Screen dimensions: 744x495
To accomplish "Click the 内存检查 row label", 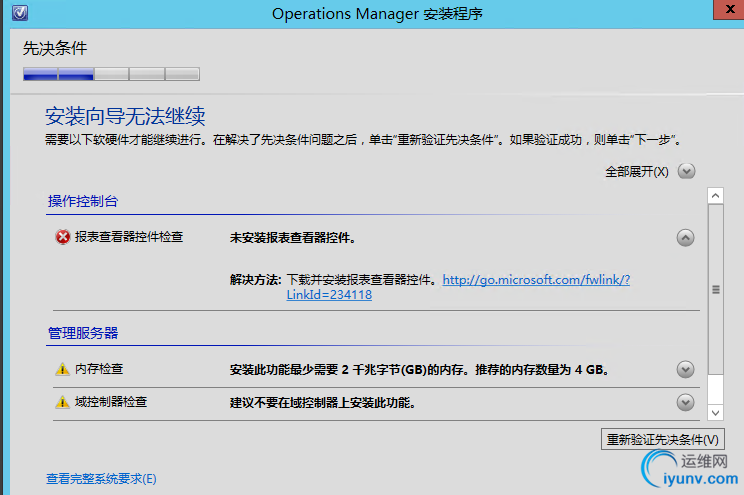I will 99,369.
